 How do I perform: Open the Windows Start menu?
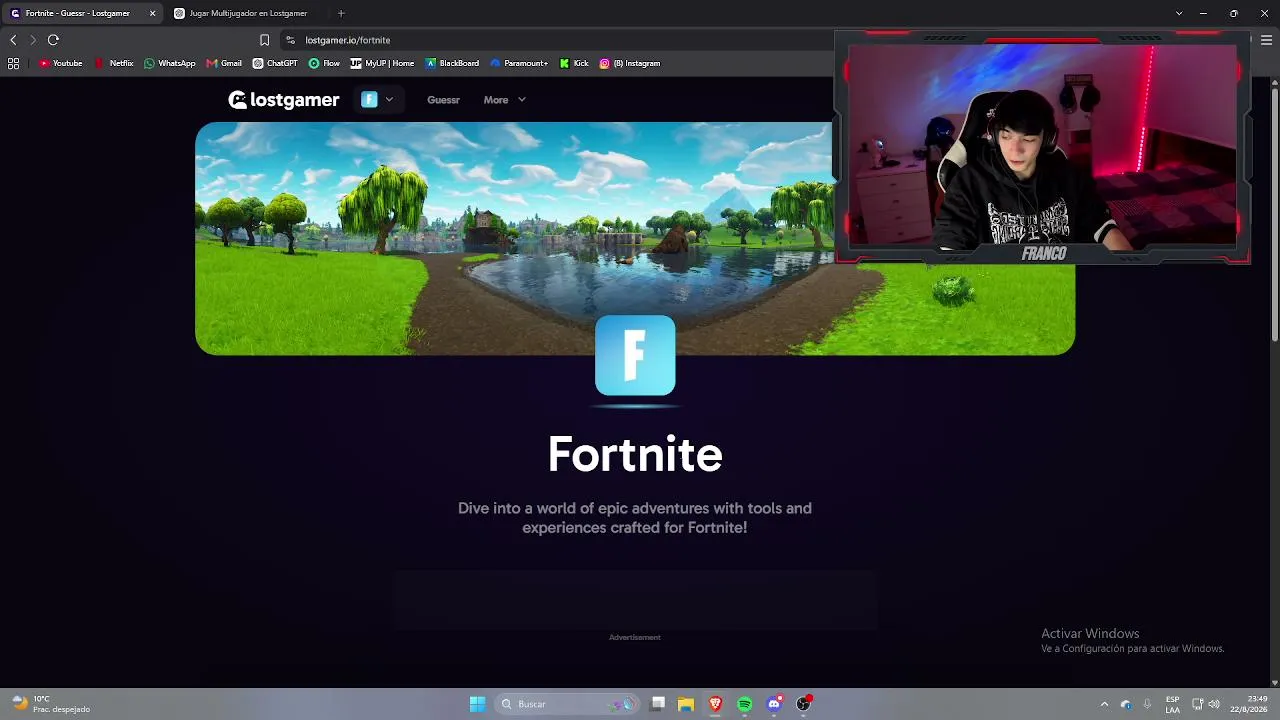coord(477,704)
